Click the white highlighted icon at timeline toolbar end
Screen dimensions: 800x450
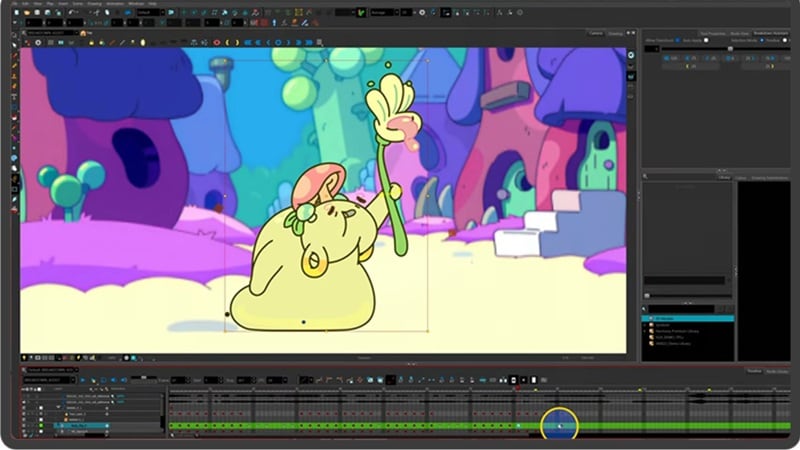click(x=534, y=380)
